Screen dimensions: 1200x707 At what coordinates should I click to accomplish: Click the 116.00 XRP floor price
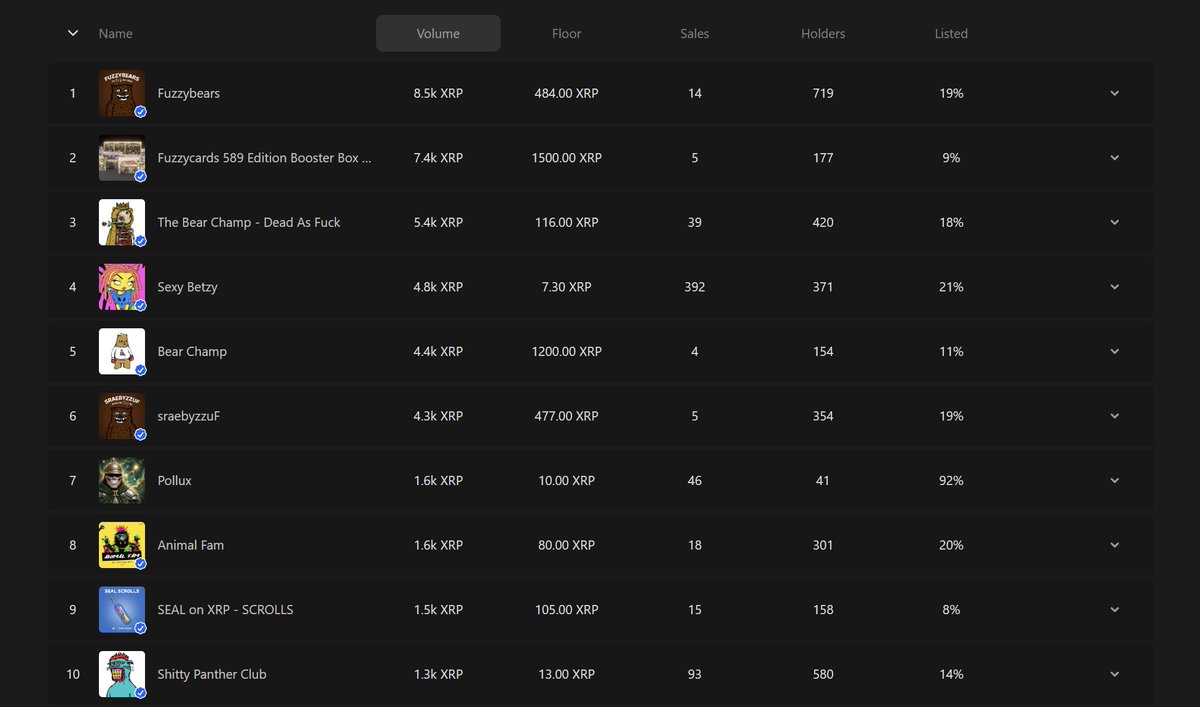(x=566, y=222)
